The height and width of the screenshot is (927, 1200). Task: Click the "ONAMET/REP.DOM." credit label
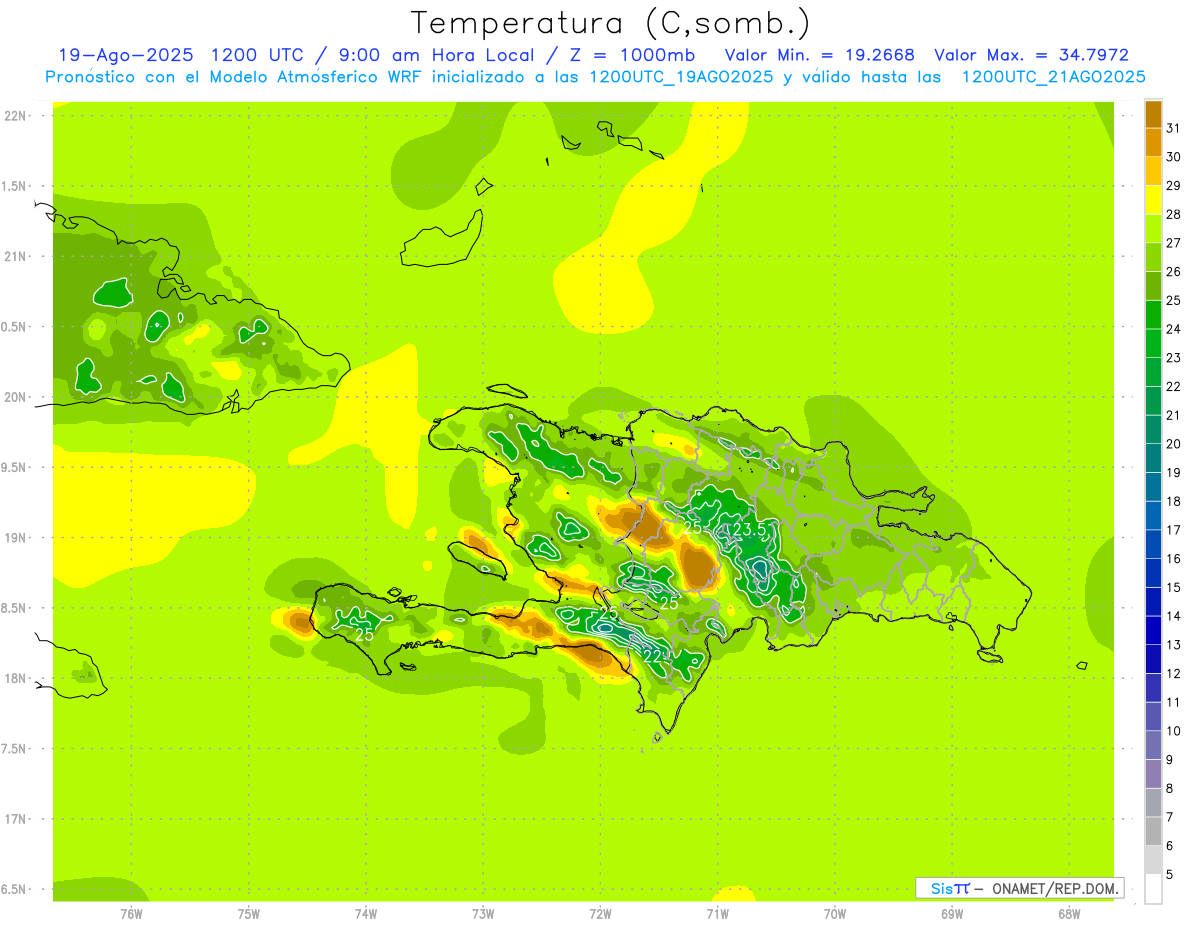tap(1056, 888)
